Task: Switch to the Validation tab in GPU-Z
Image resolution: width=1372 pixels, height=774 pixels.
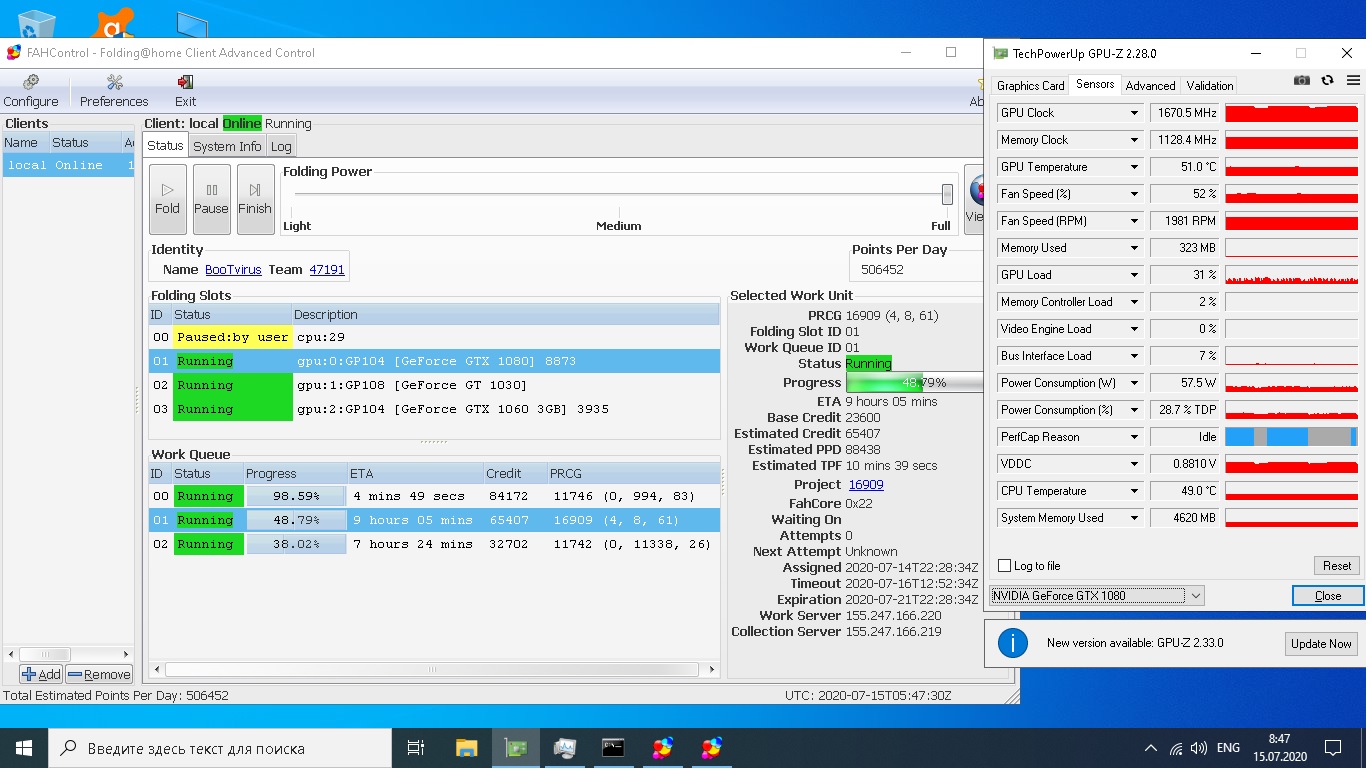Action: [x=1210, y=86]
